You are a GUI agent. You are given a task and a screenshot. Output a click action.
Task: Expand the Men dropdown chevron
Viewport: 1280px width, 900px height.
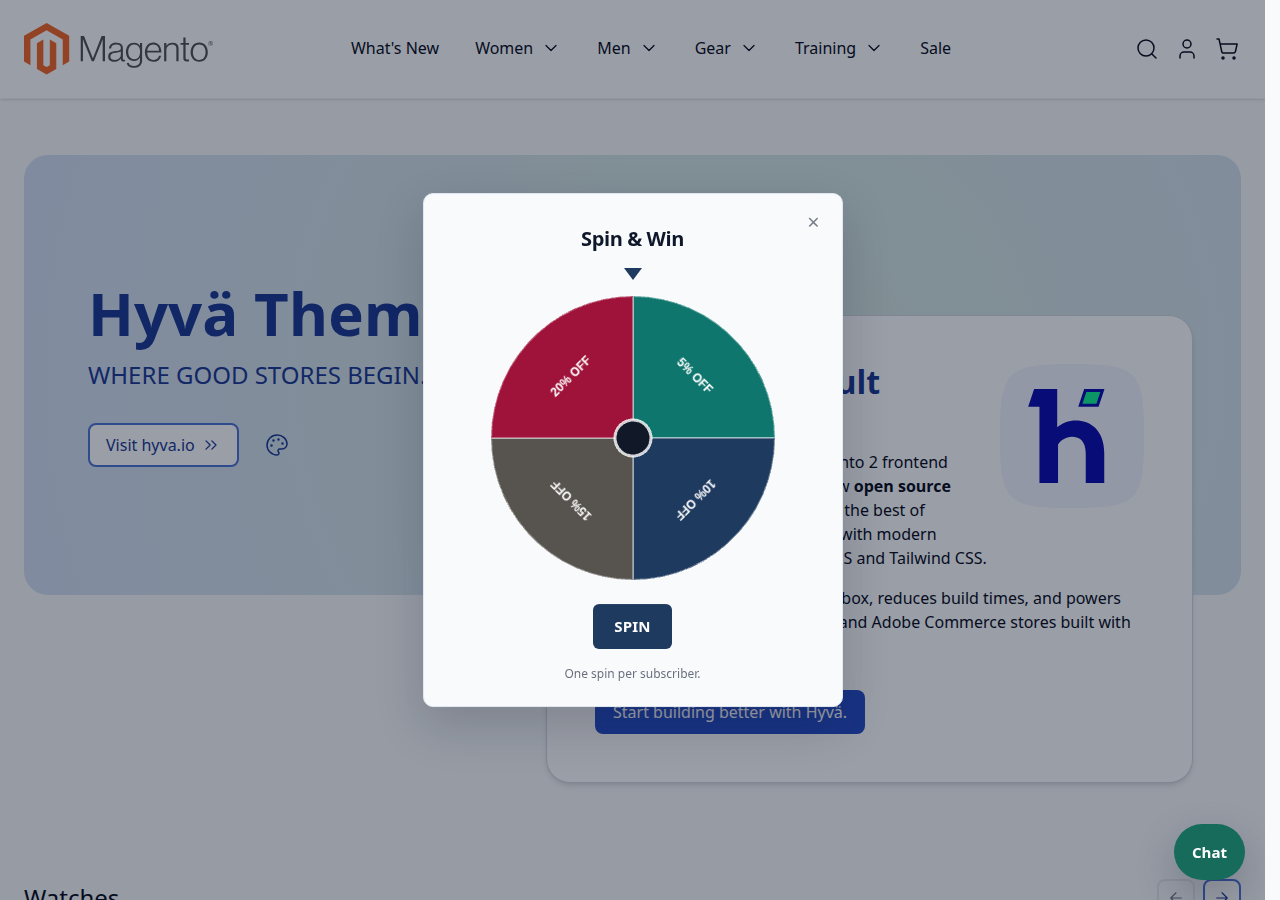648,48
